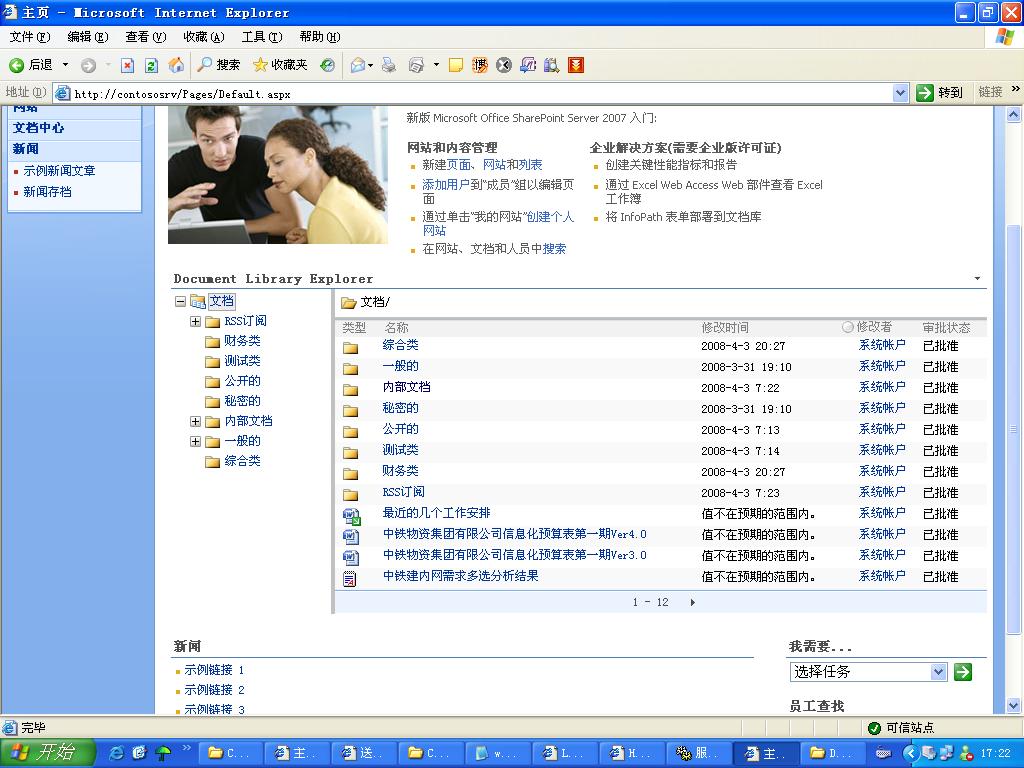Open the 工具(T) menu
Screen dimensions: 1024x768
[x=261, y=37]
